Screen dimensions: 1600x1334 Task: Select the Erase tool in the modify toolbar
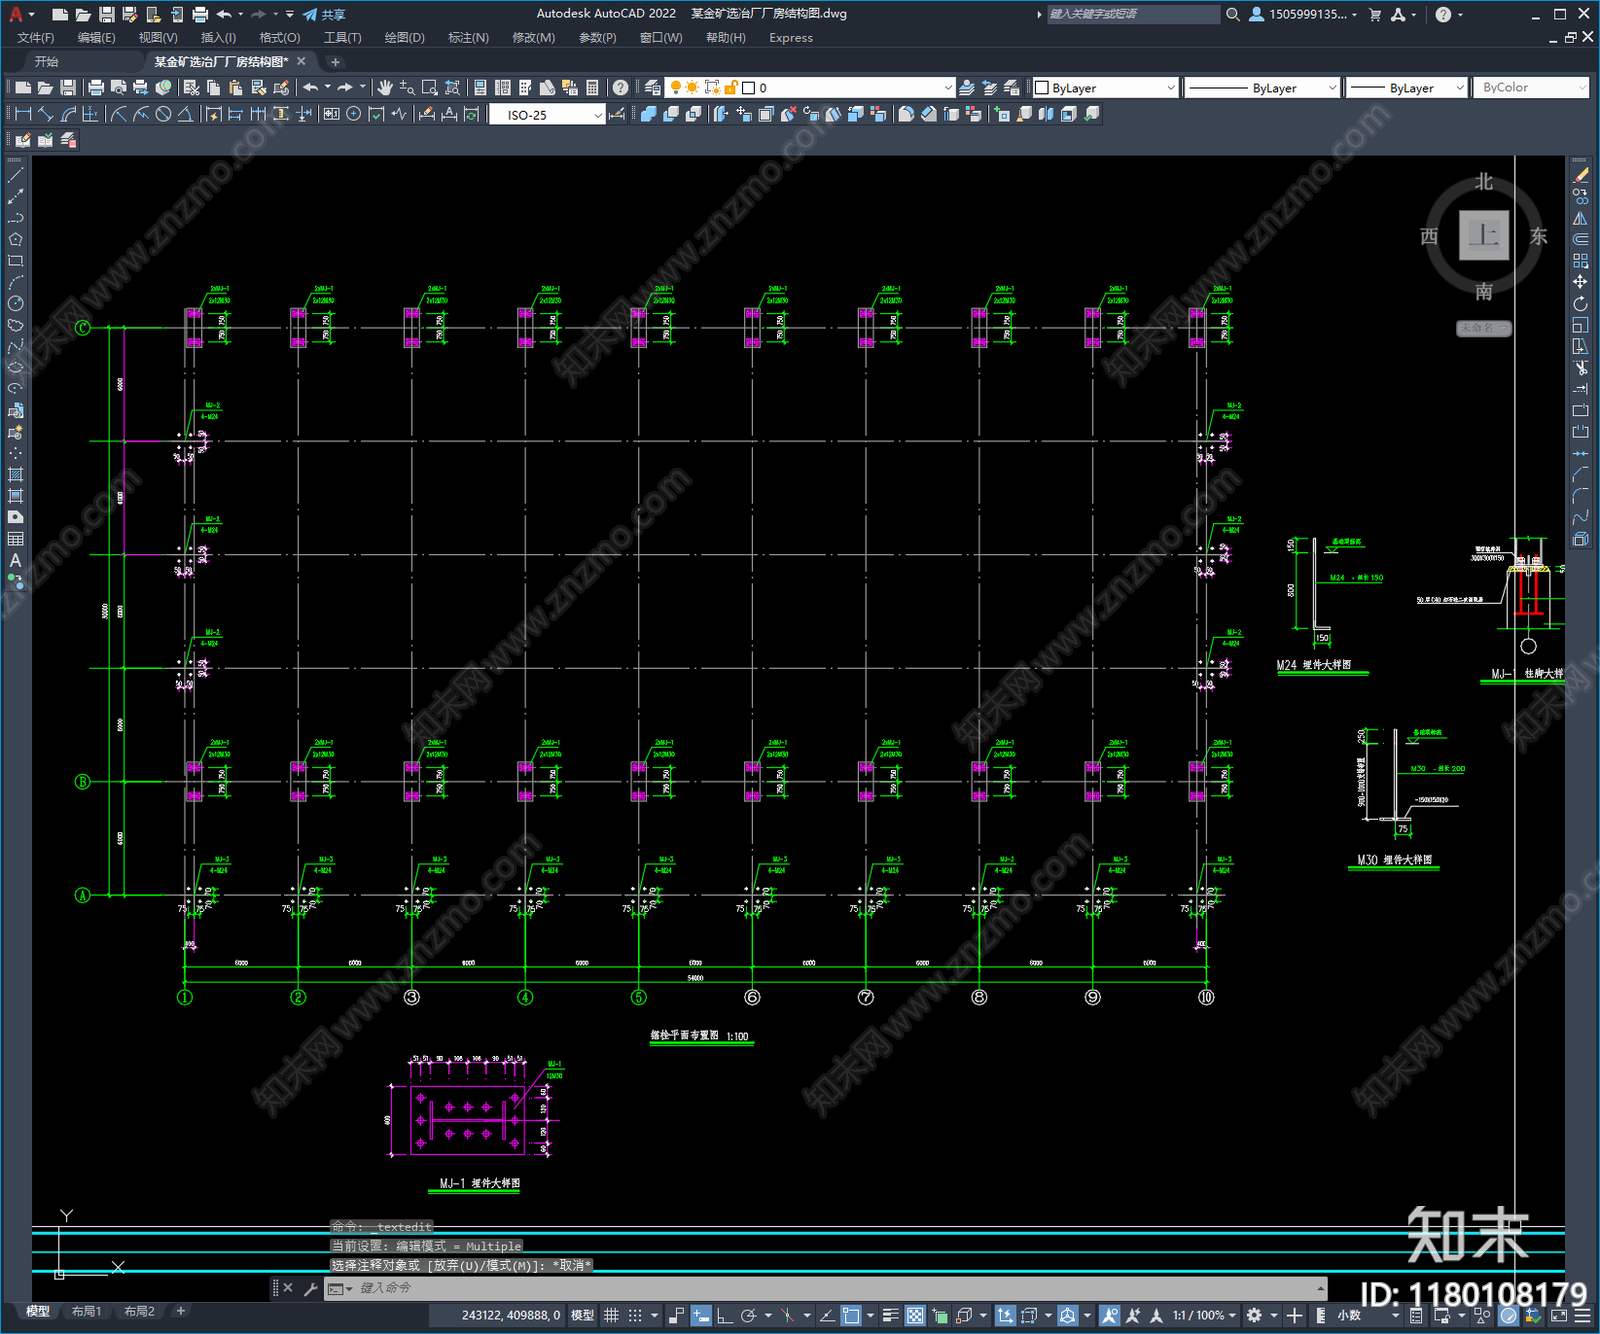1580,175
